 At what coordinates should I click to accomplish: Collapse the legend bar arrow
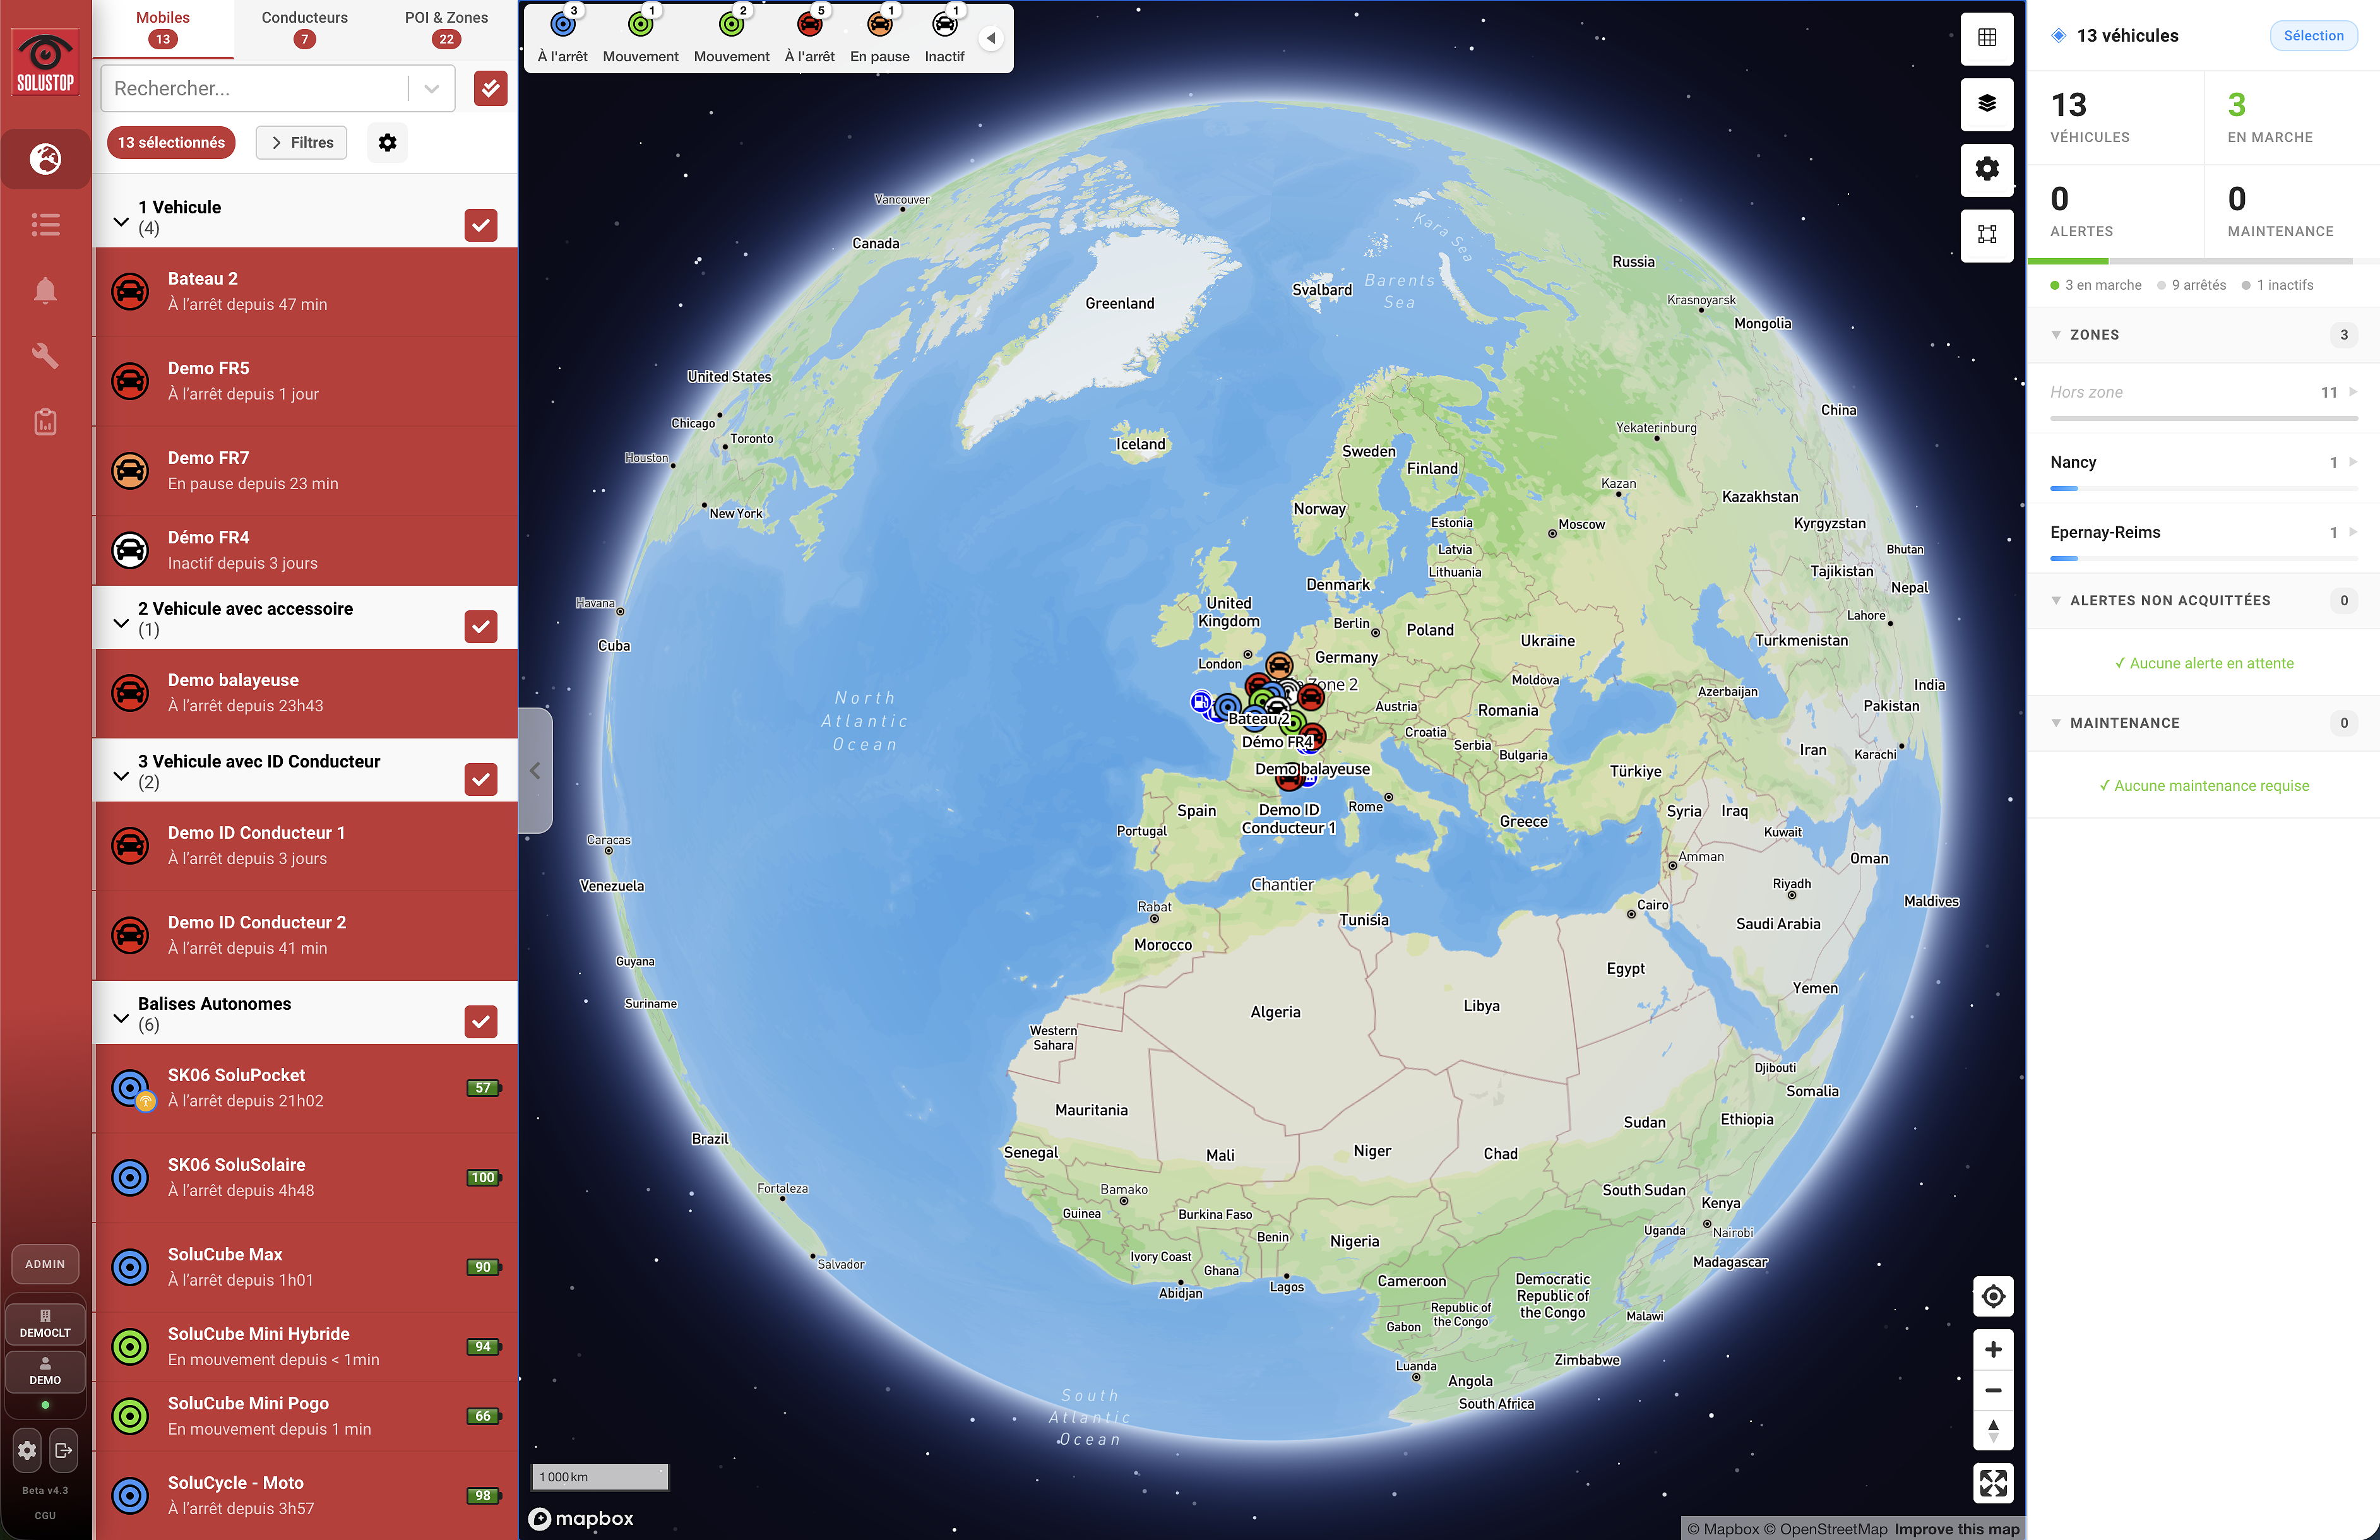click(x=990, y=38)
